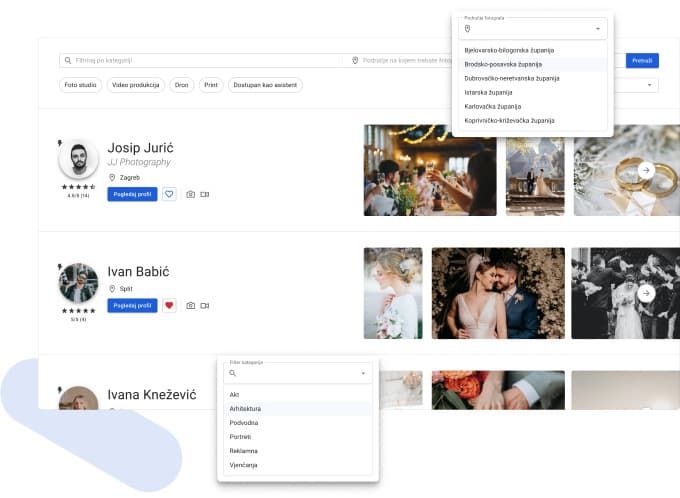Click the star rating under Ivan Babić

coord(78,311)
